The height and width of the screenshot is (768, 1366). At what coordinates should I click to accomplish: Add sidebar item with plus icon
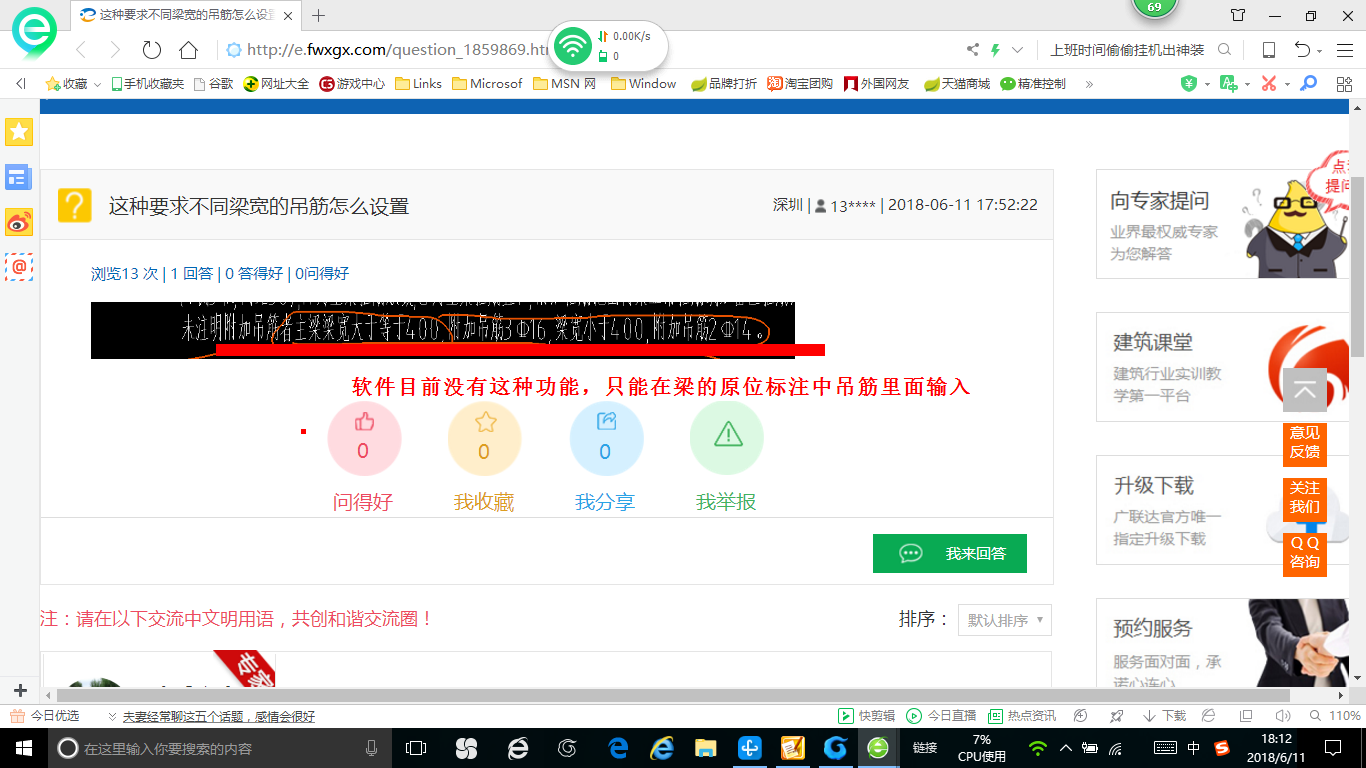click(20, 691)
